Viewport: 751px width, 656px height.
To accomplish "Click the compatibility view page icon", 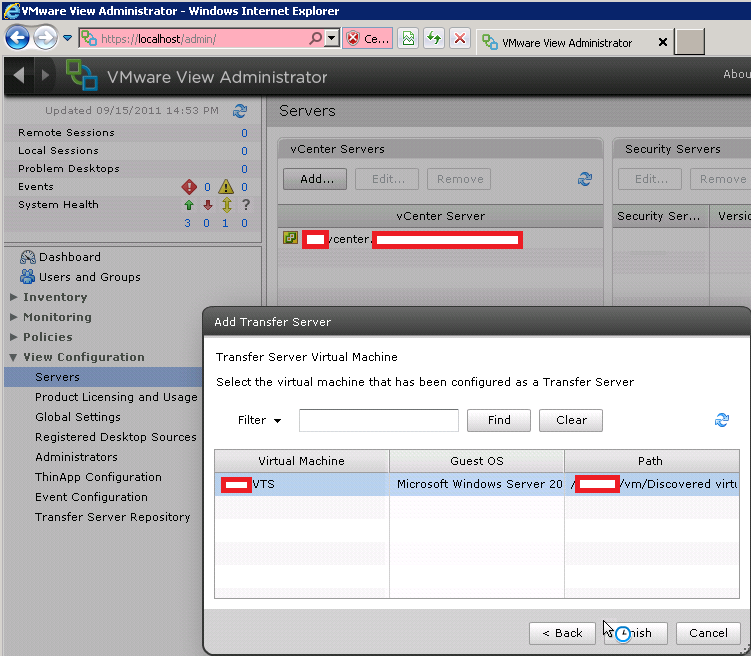I will [408, 38].
